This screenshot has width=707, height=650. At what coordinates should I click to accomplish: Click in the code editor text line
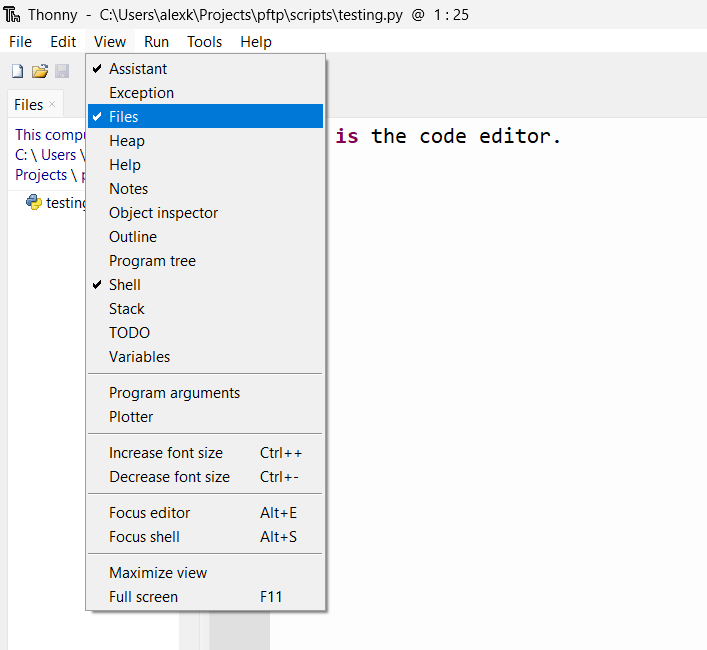449,136
